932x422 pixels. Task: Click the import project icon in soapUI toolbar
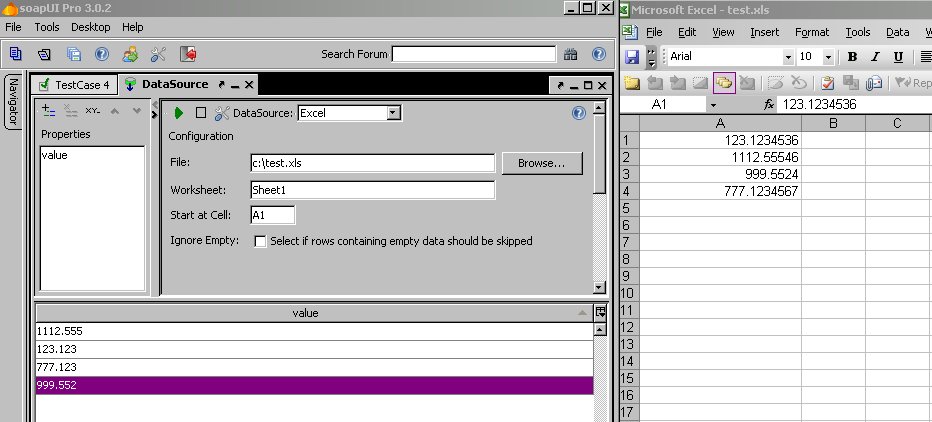[44, 54]
